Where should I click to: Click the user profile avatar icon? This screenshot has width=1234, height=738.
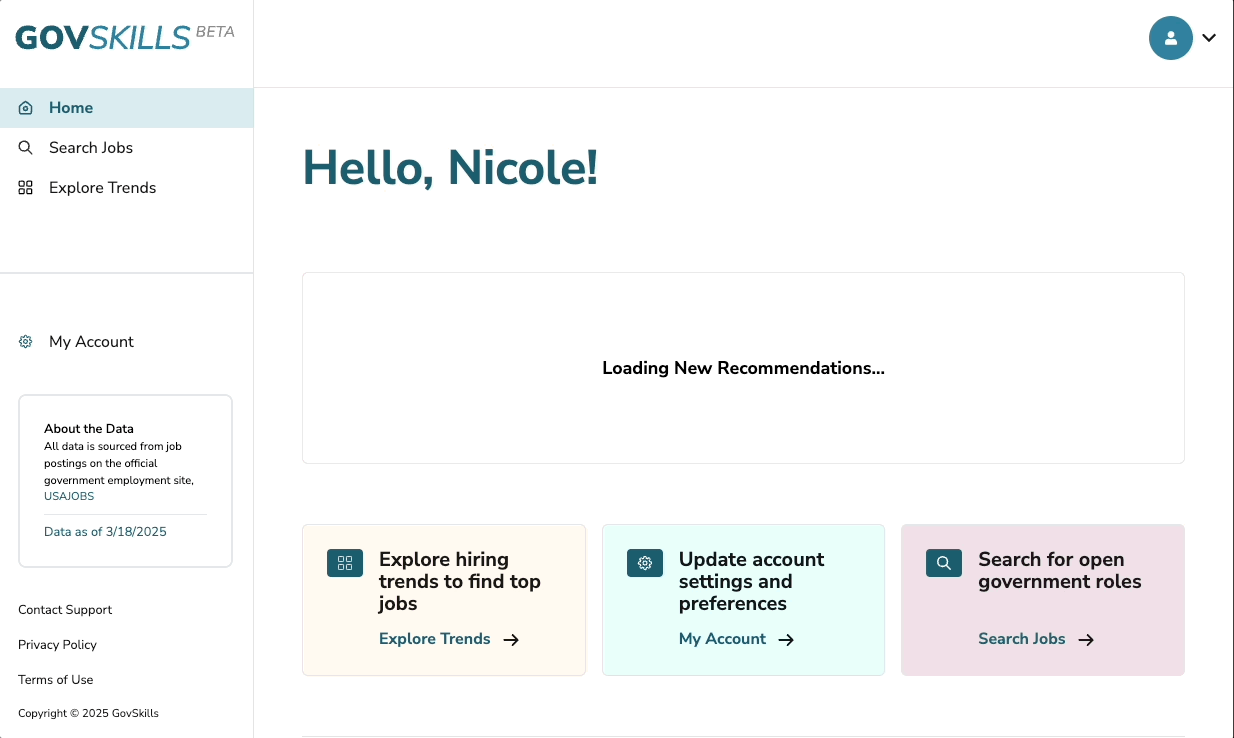click(x=1170, y=38)
